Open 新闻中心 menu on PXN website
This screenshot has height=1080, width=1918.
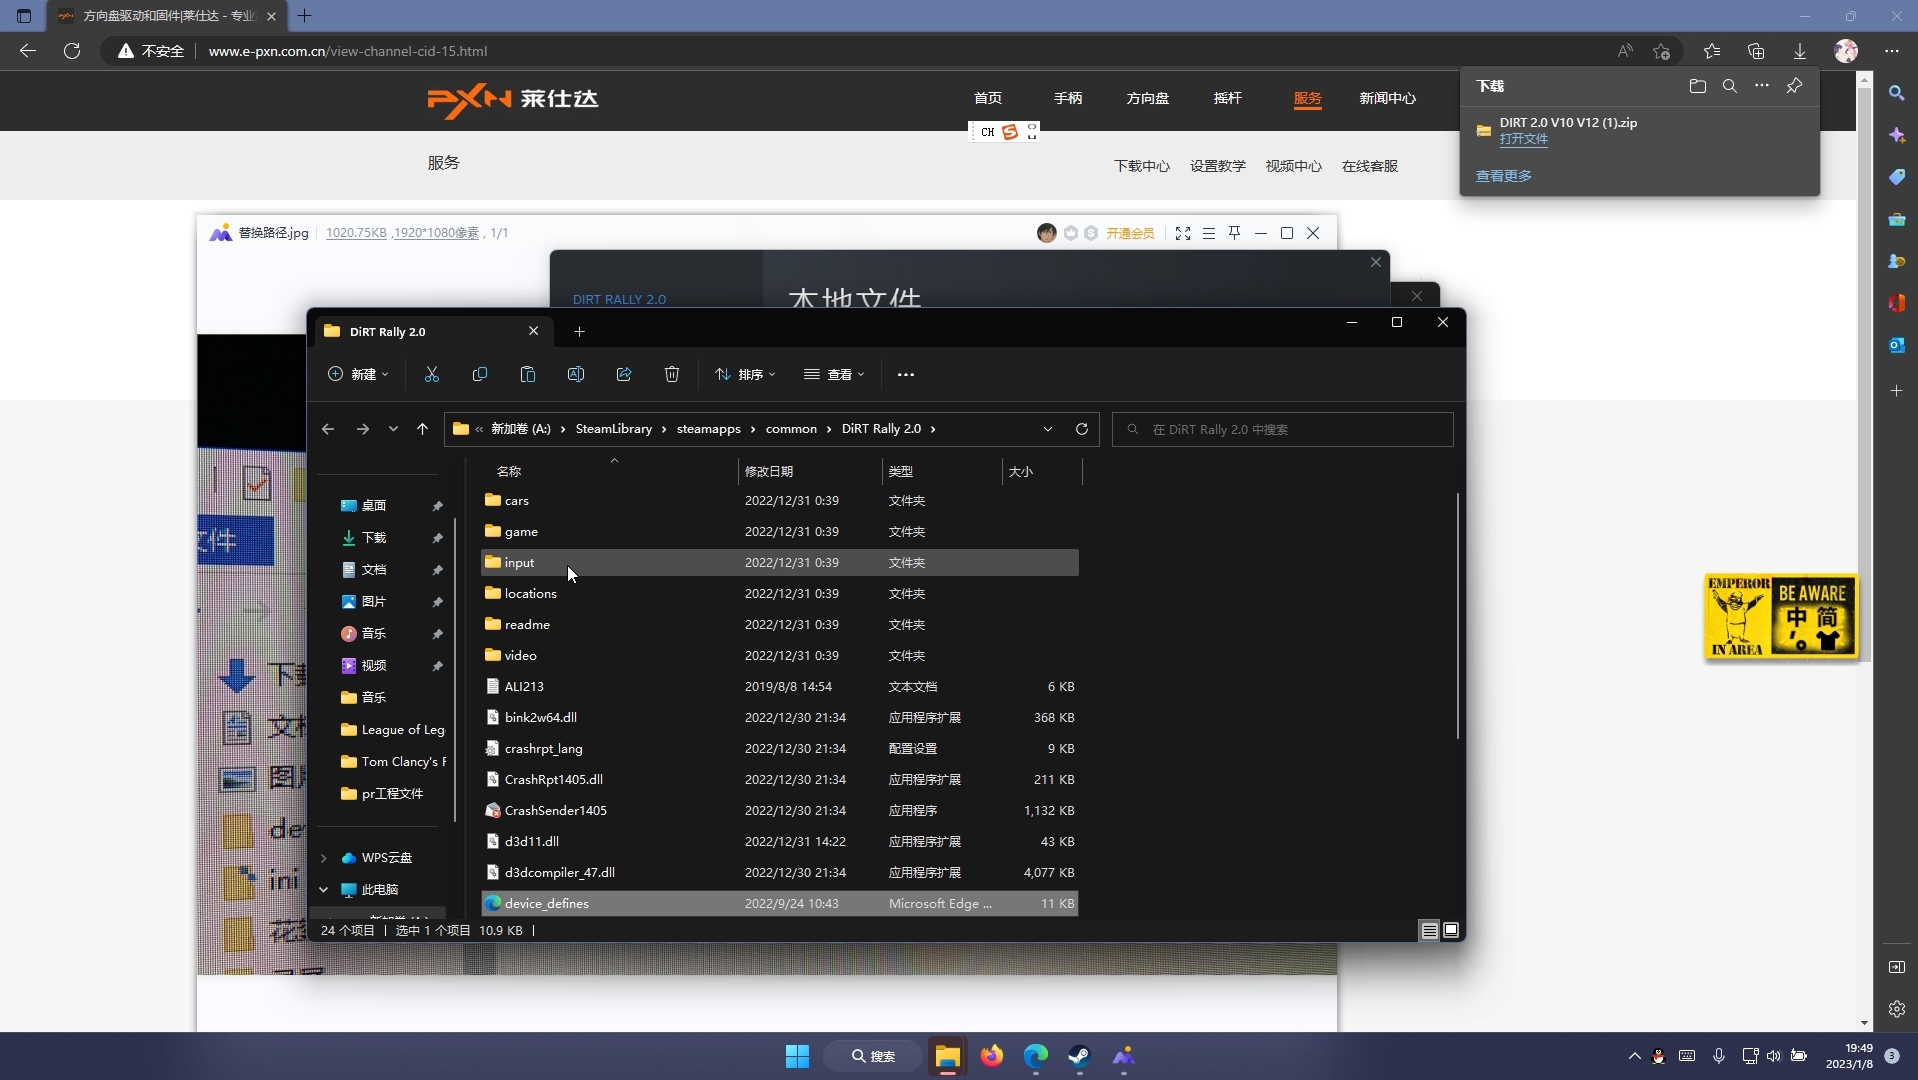pyautogui.click(x=1387, y=98)
